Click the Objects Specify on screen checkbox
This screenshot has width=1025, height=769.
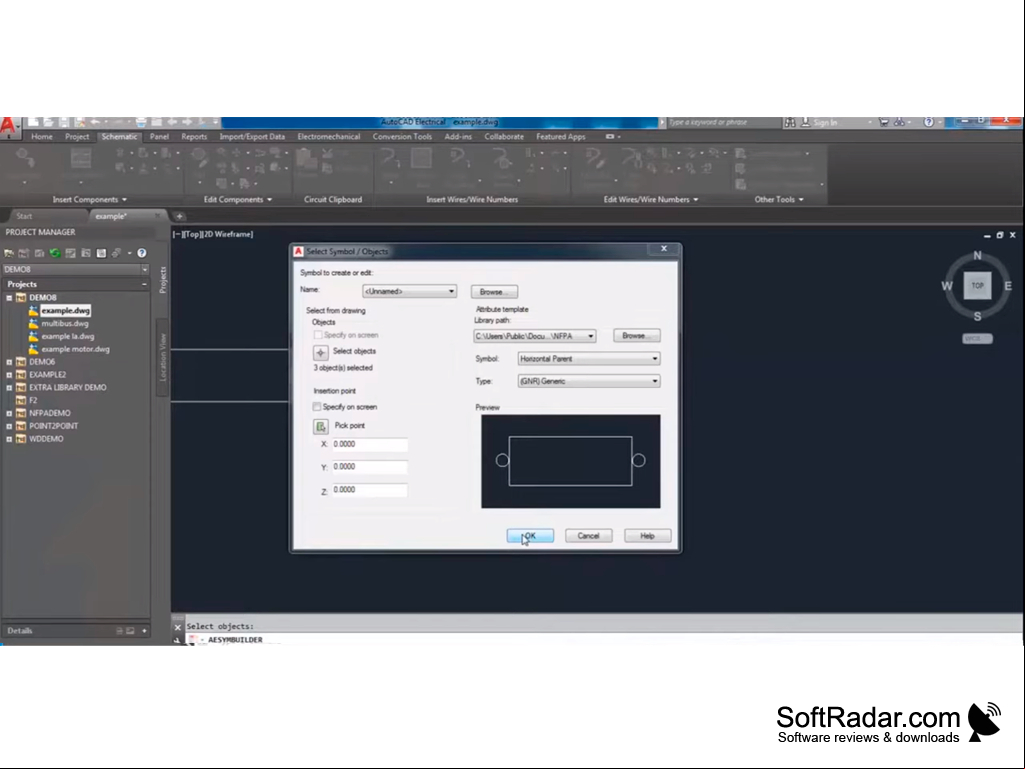coord(318,335)
